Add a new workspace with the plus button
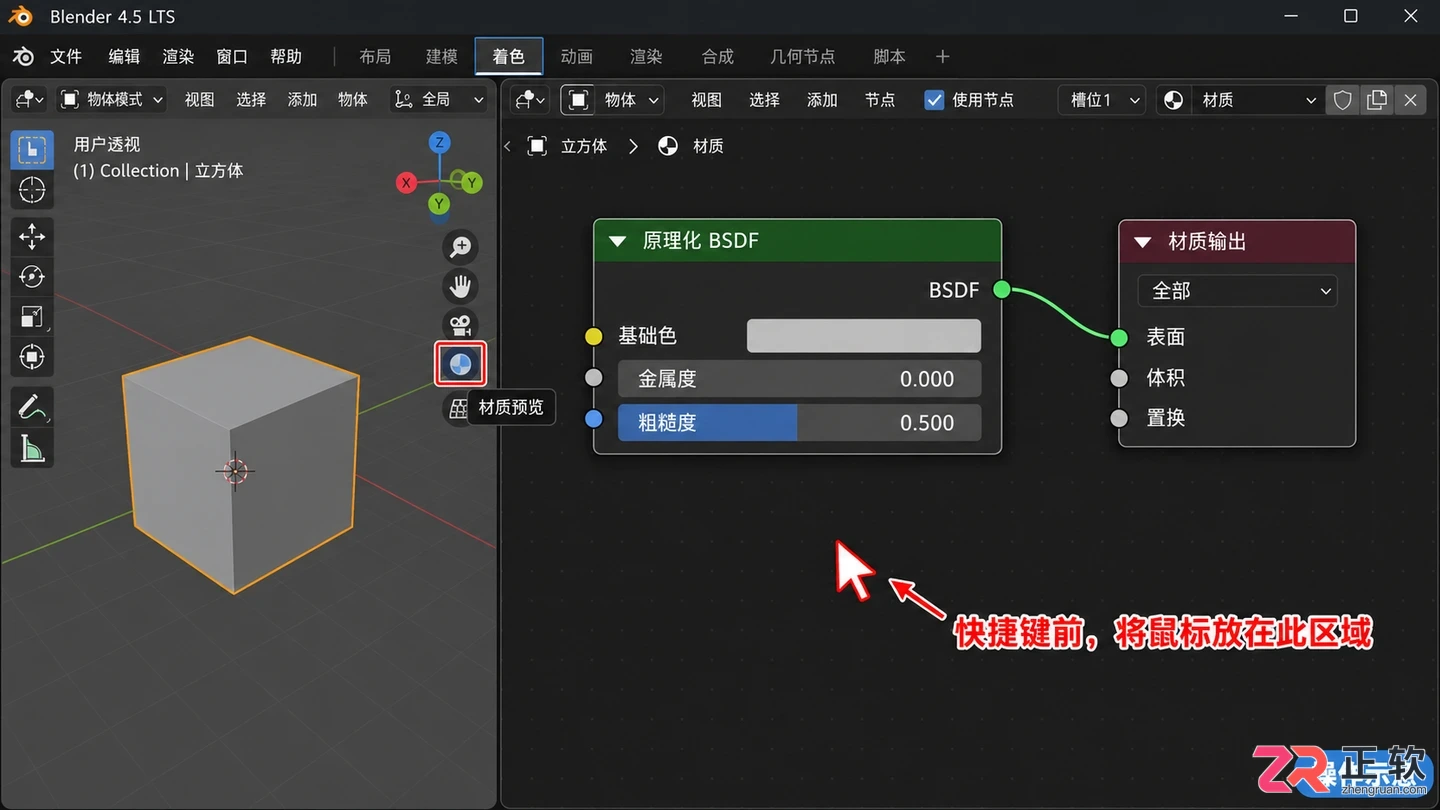 pyautogui.click(x=942, y=56)
